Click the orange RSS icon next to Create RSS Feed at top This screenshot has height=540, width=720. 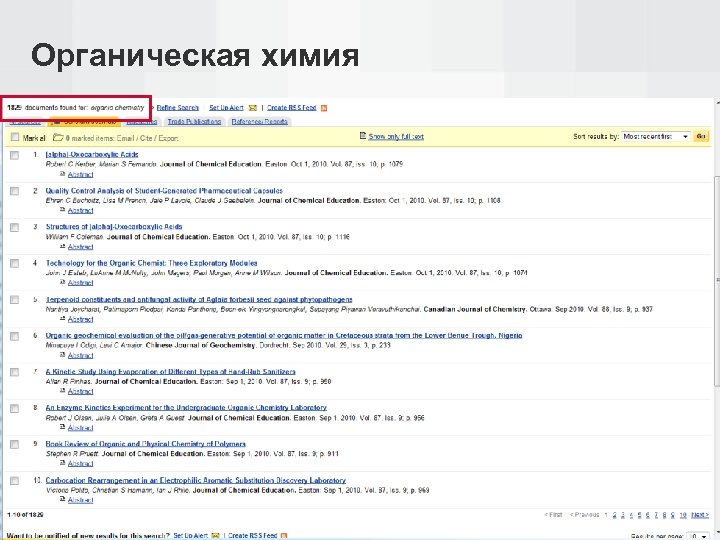click(x=324, y=108)
